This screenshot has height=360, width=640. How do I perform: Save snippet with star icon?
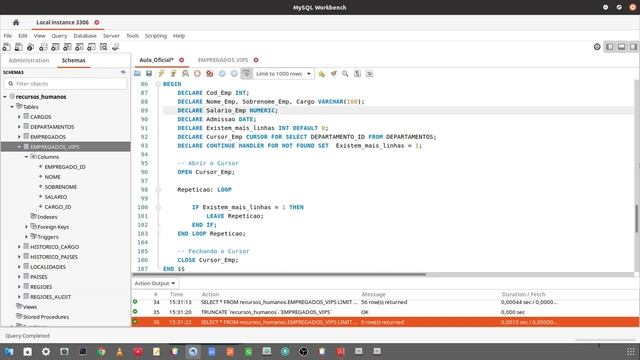pyautogui.click(x=322, y=74)
